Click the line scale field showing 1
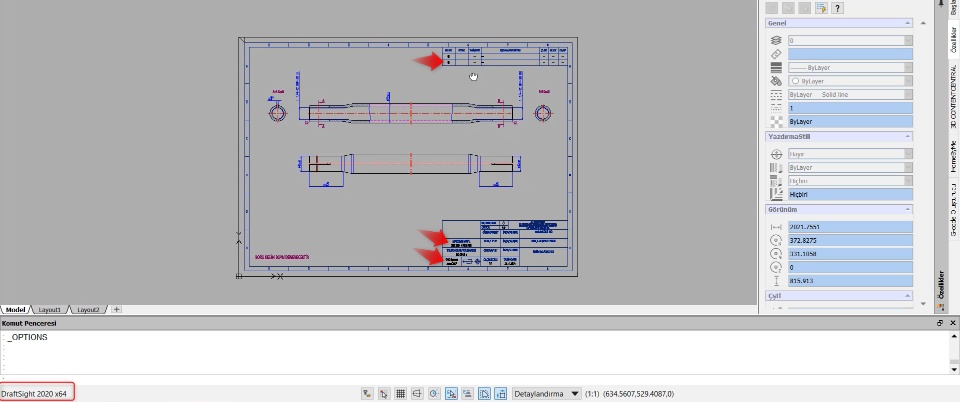Screen dimensions: 960x402 [x=850, y=108]
